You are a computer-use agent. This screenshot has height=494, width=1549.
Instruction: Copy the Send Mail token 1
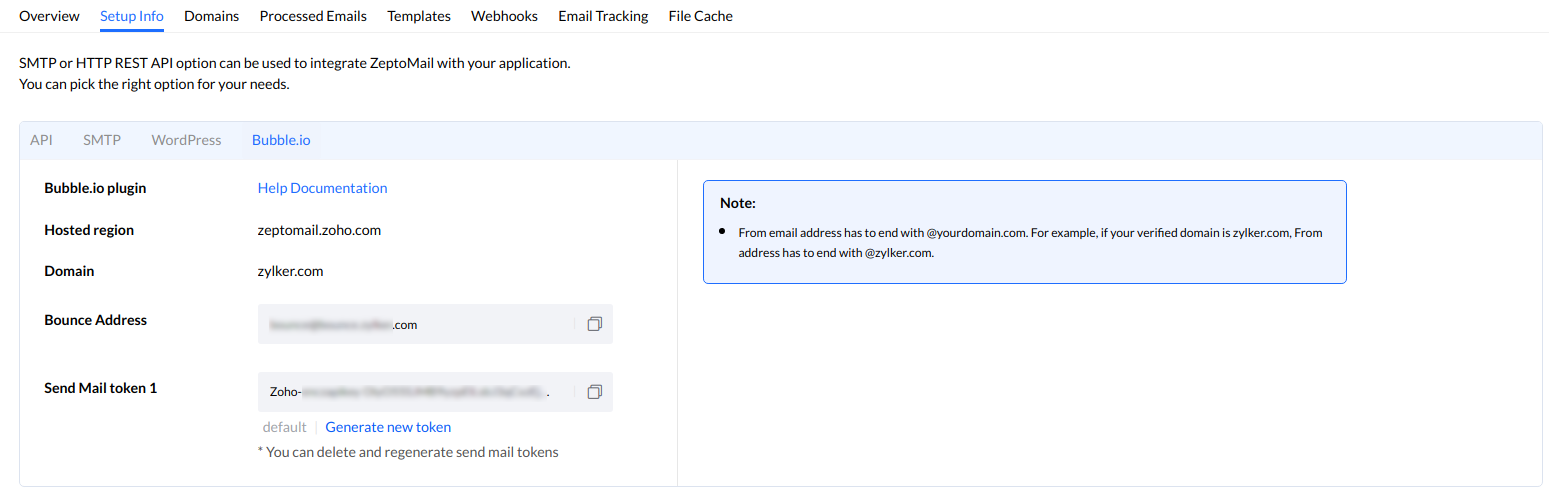[594, 392]
